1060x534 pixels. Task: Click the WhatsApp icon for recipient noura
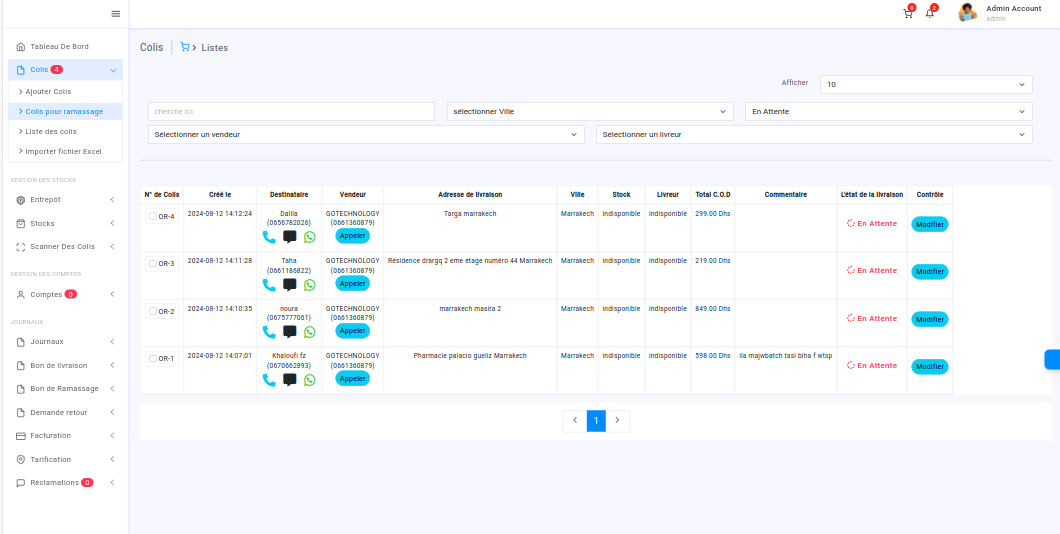[309, 332]
